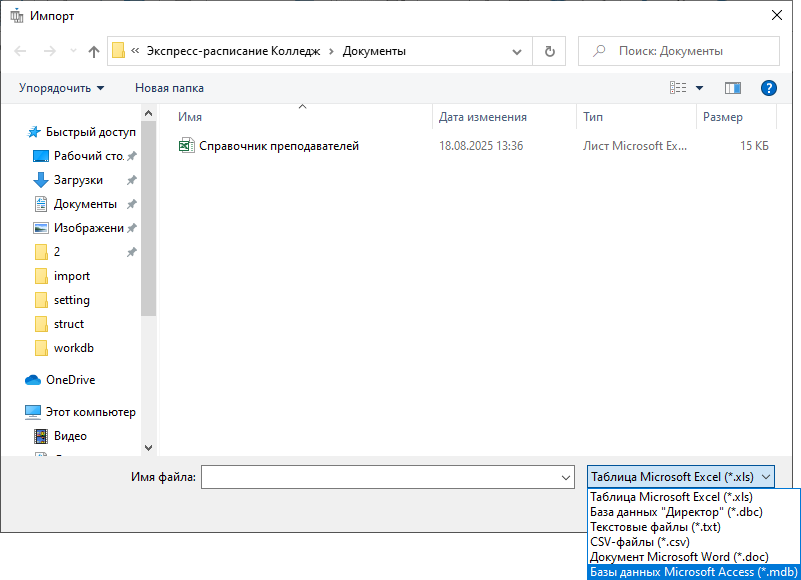Image resolution: width=801 pixels, height=580 pixels.
Task: Open the address bar history dropdown
Action: pyautogui.click(x=516, y=51)
